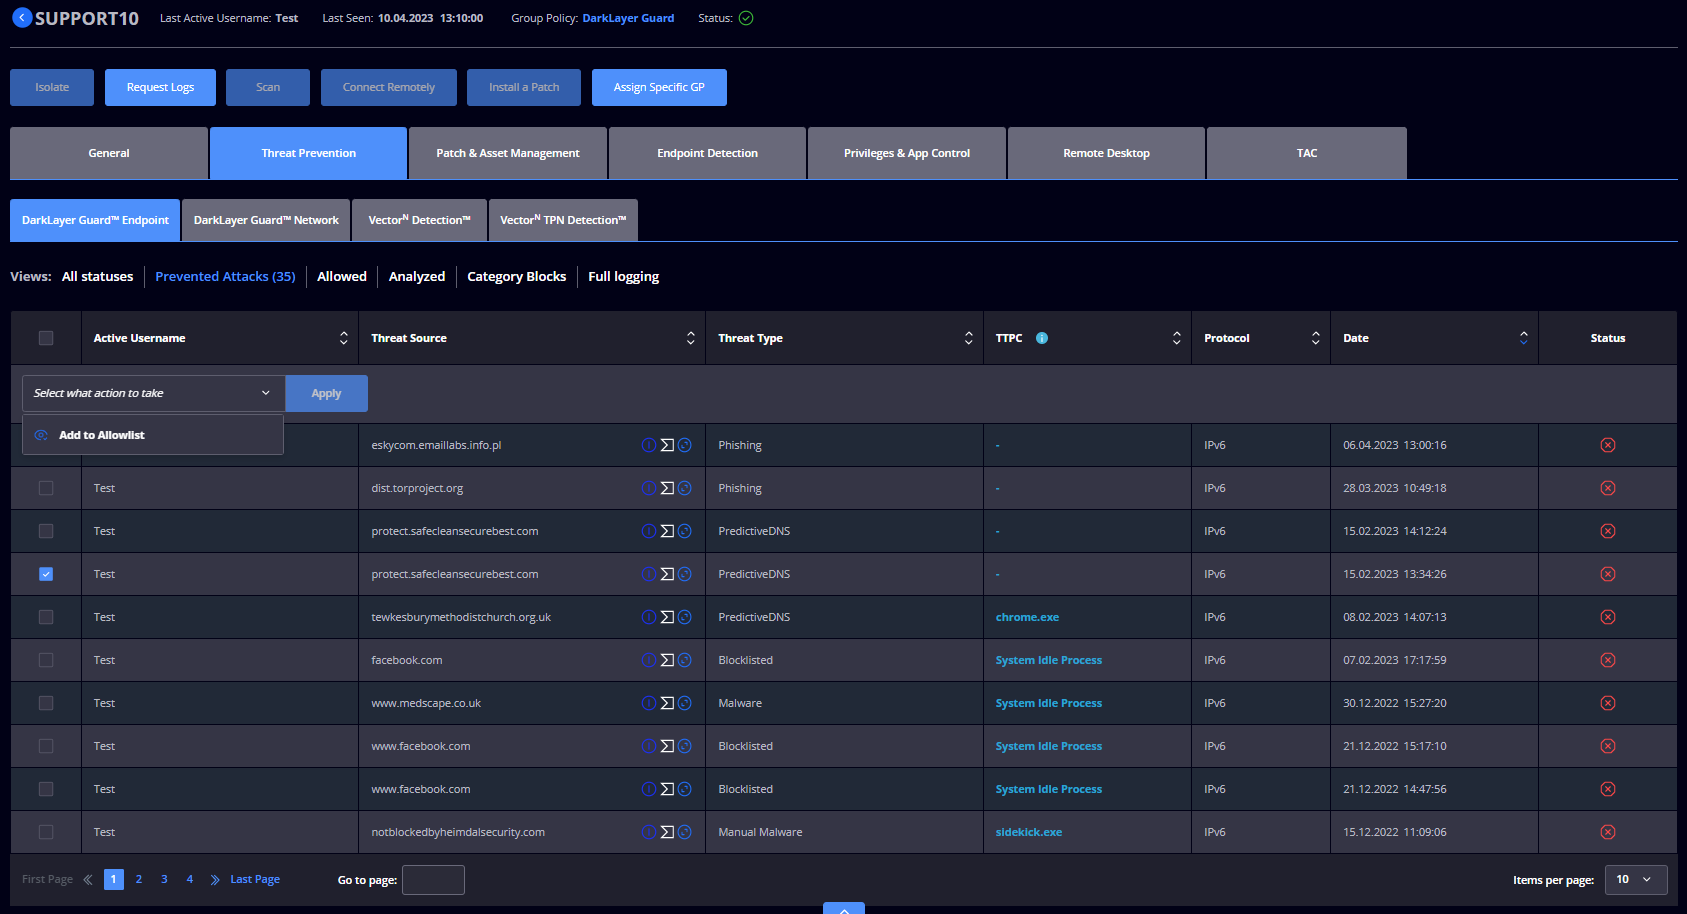Click the sigma icon for notblockedbyheimdalsecurity.com

[x=667, y=832]
